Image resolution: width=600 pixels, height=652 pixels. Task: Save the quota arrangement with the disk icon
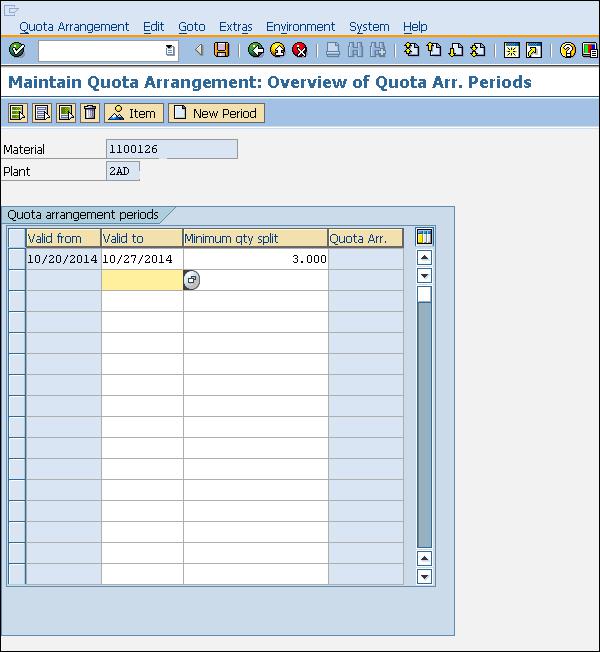(x=221, y=50)
